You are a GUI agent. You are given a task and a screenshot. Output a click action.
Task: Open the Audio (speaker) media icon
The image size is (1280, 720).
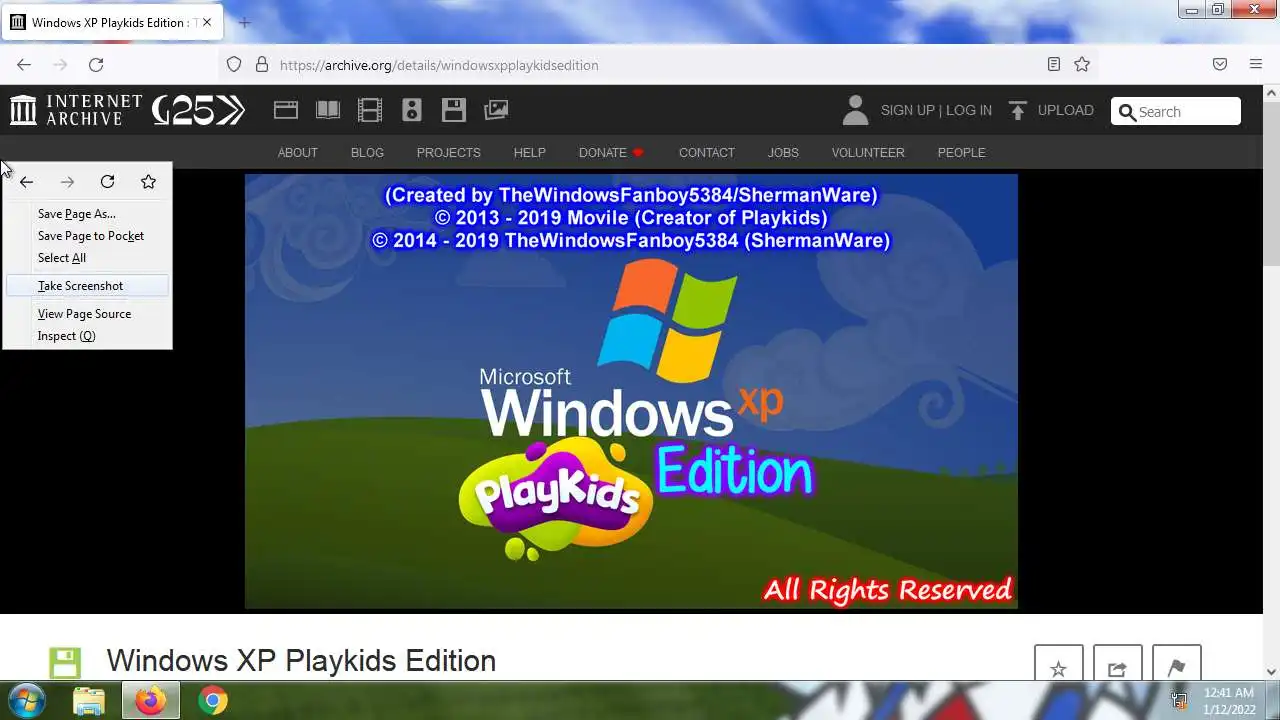412,110
